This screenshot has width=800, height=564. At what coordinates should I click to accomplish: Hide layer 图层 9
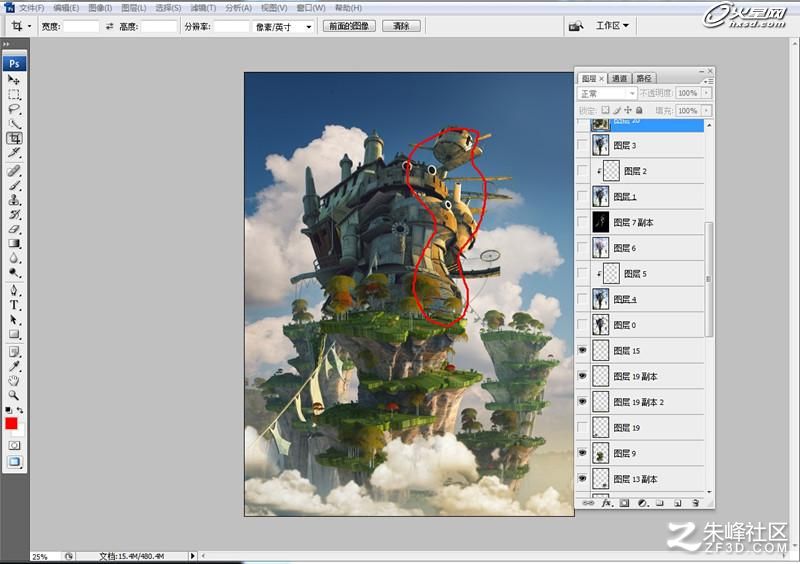[582, 453]
